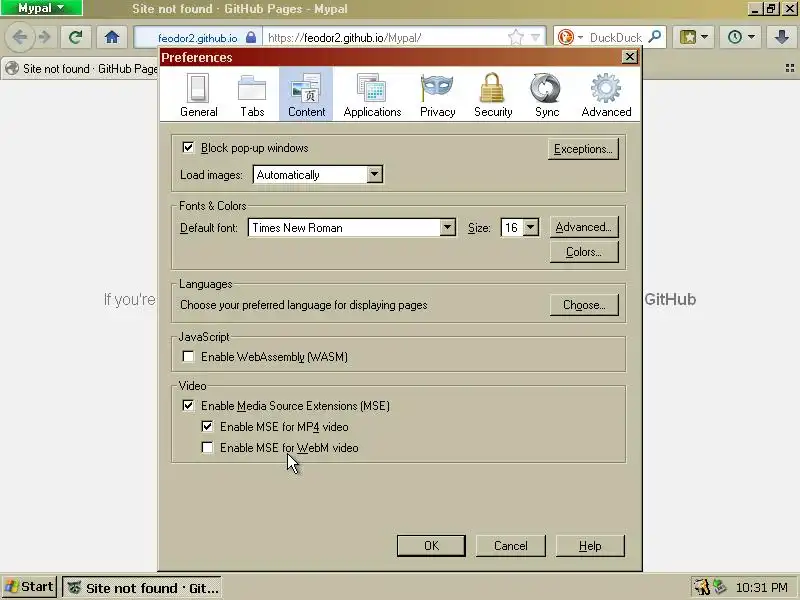Switch to the Tabs preferences pane
The image size is (800, 600).
[252, 95]
